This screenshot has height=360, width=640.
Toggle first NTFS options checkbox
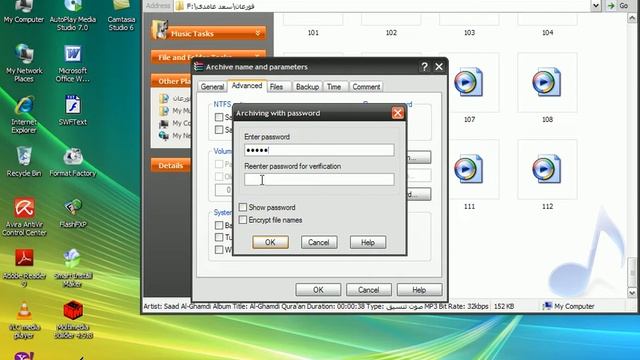pyautogui.click(x=219, y=117)
